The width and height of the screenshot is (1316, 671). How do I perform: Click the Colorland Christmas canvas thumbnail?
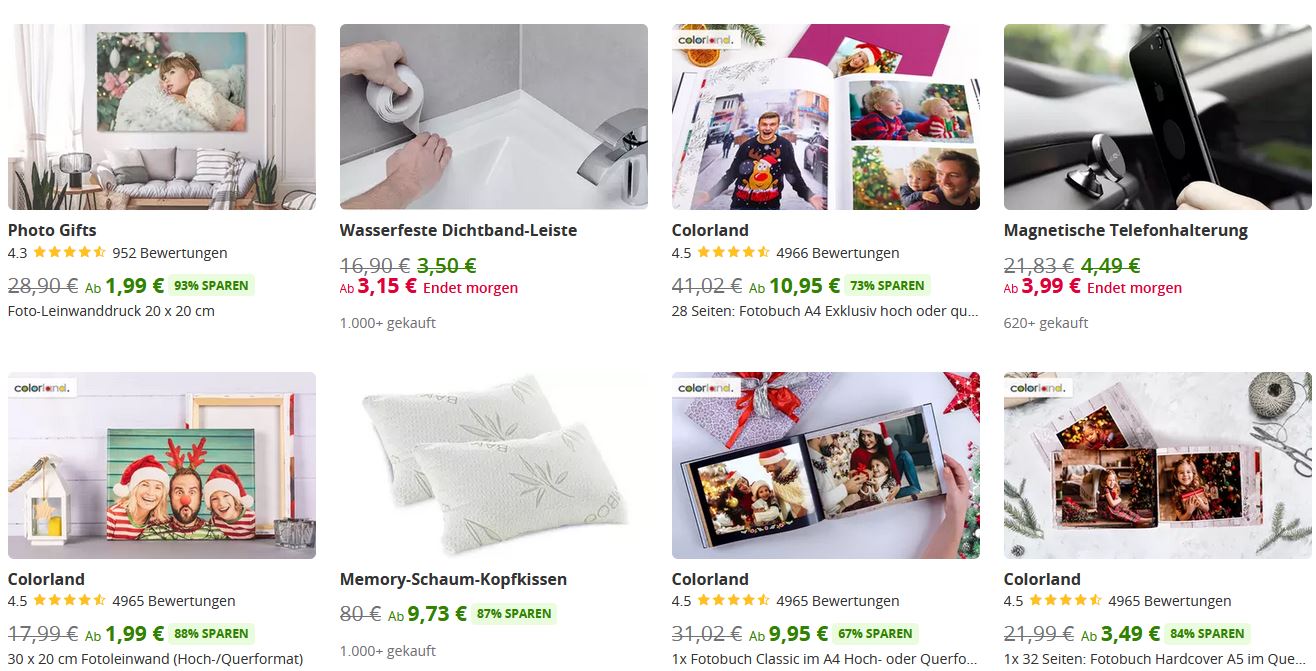coord(162,465)
